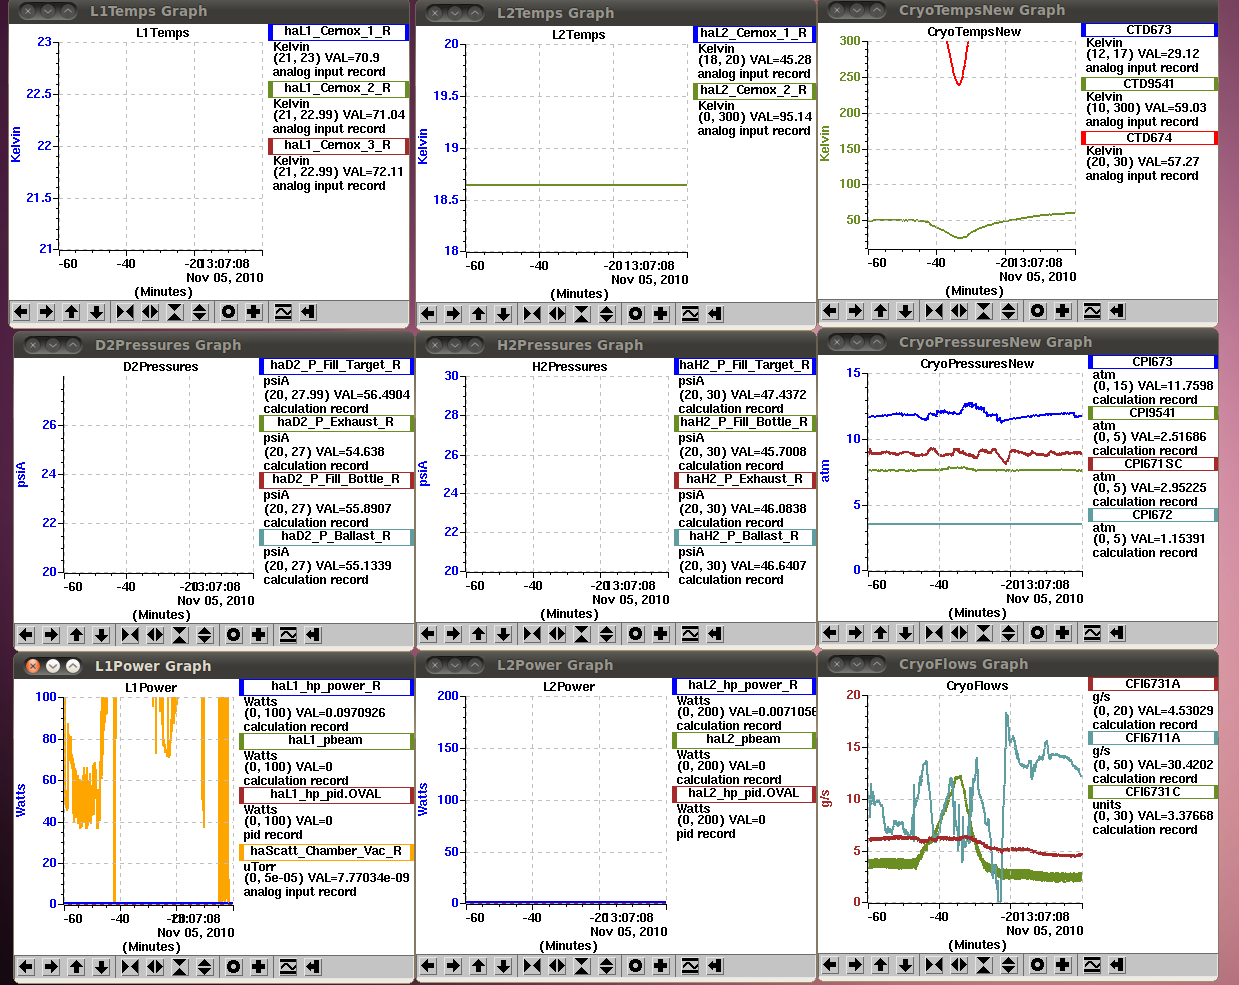This screenshot has width=1239, height=985.
Task: Zoom out vertically on the H2Pressures graph
Action: coord(607,634)
